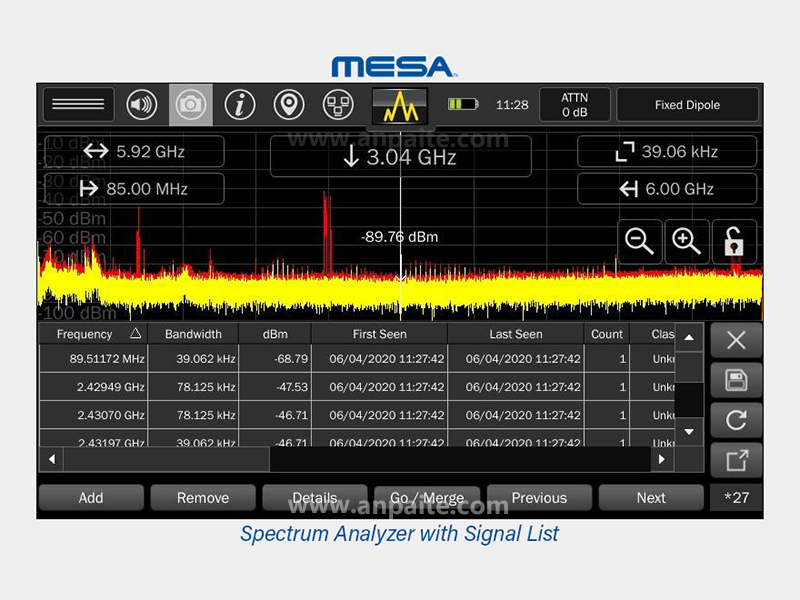This screenshot has height=600, width=800.
Task: Open the ATTN 0 dB attenuation setting
Action: (x=574, y=105)
